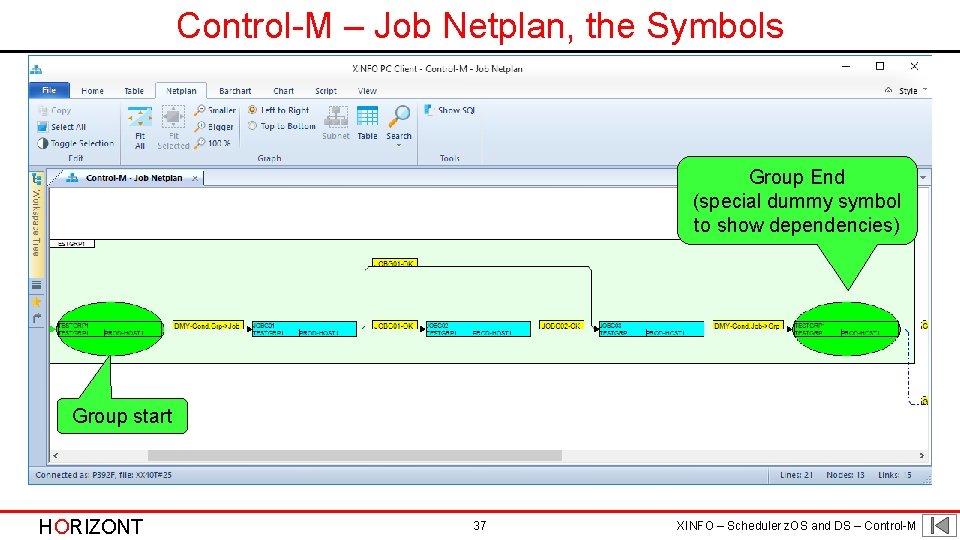Click the horizontal scrollbar thumb
Viewport: 960px width, 540px height.
(355, 456)
